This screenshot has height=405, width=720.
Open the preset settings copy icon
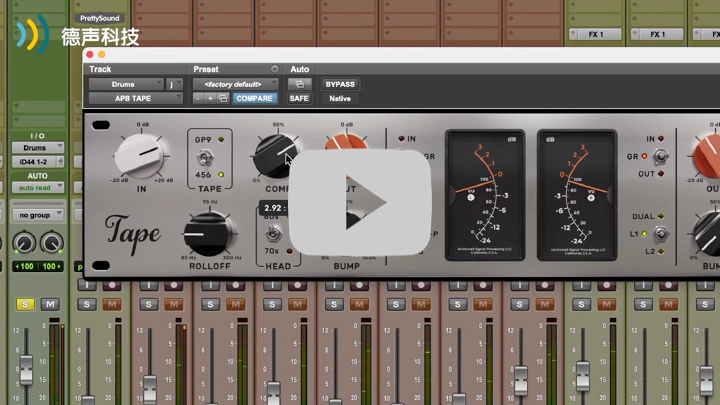222,98
